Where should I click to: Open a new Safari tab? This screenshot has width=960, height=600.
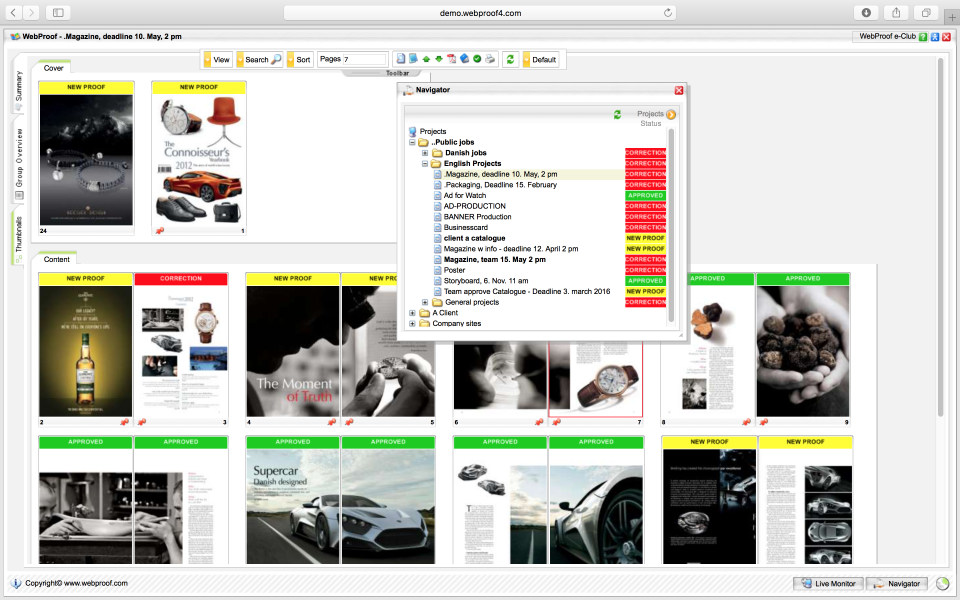(x=952, y=17)
